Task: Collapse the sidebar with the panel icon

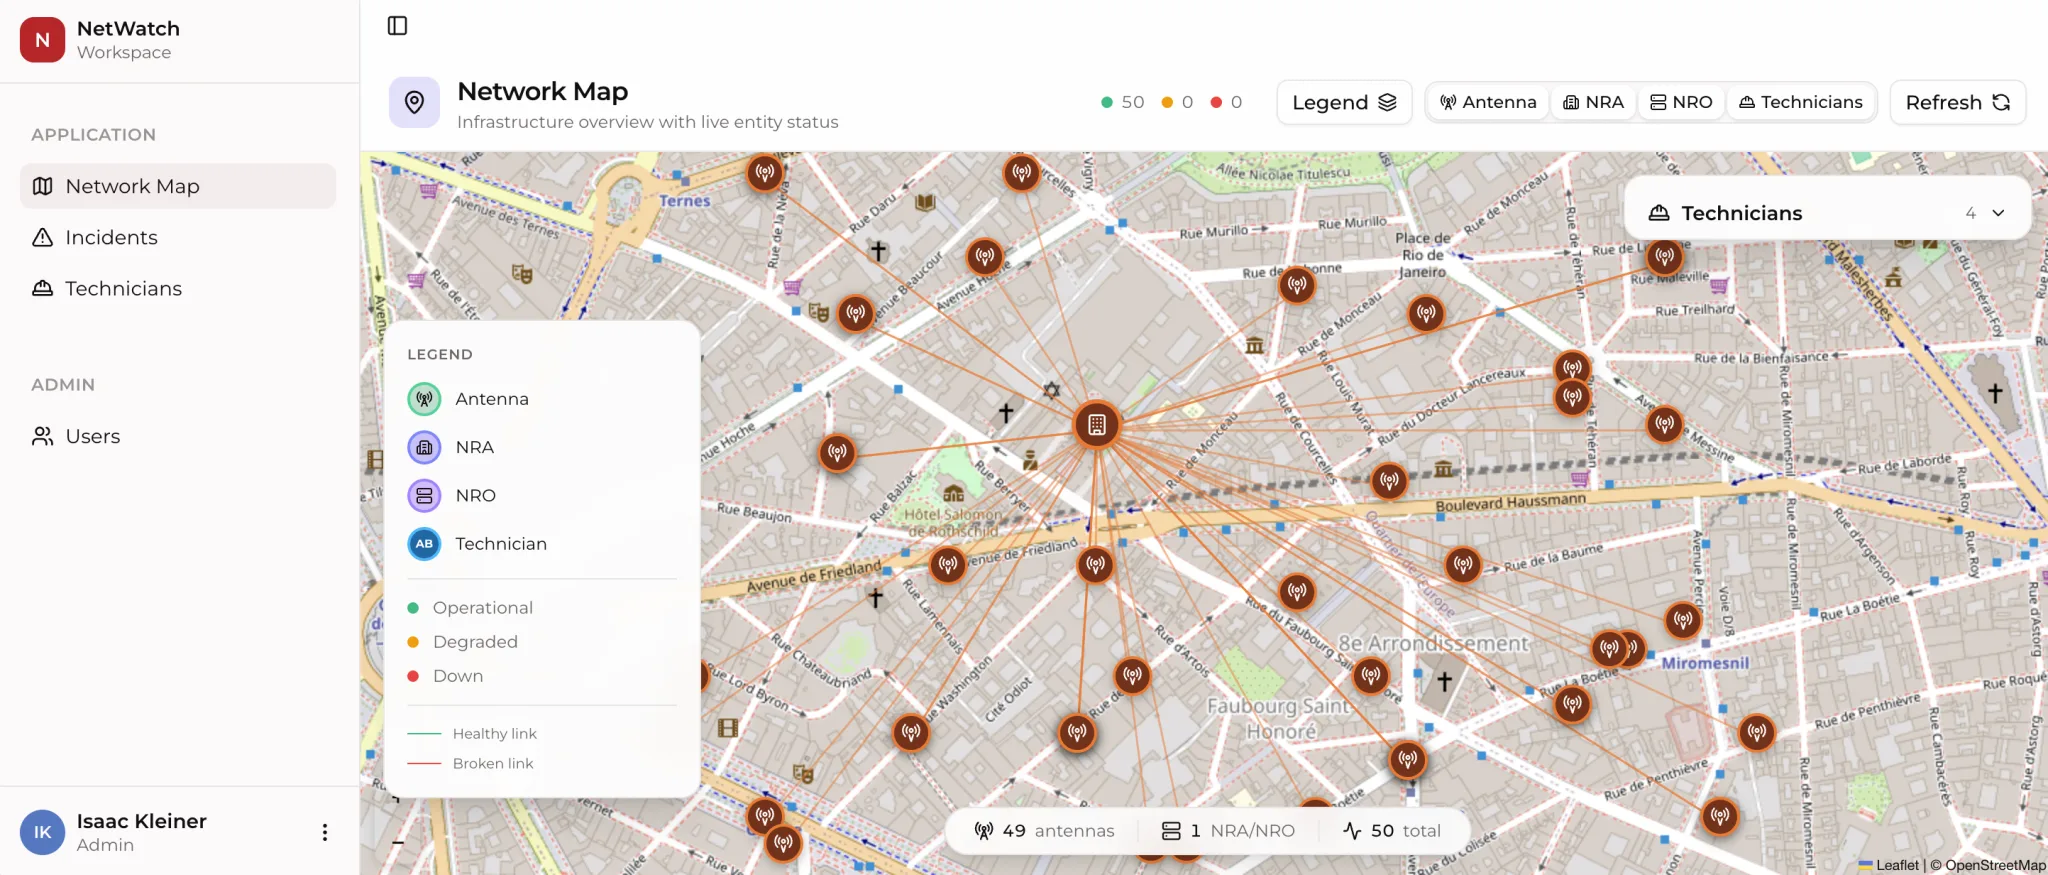Action: (x=397, y=26)
